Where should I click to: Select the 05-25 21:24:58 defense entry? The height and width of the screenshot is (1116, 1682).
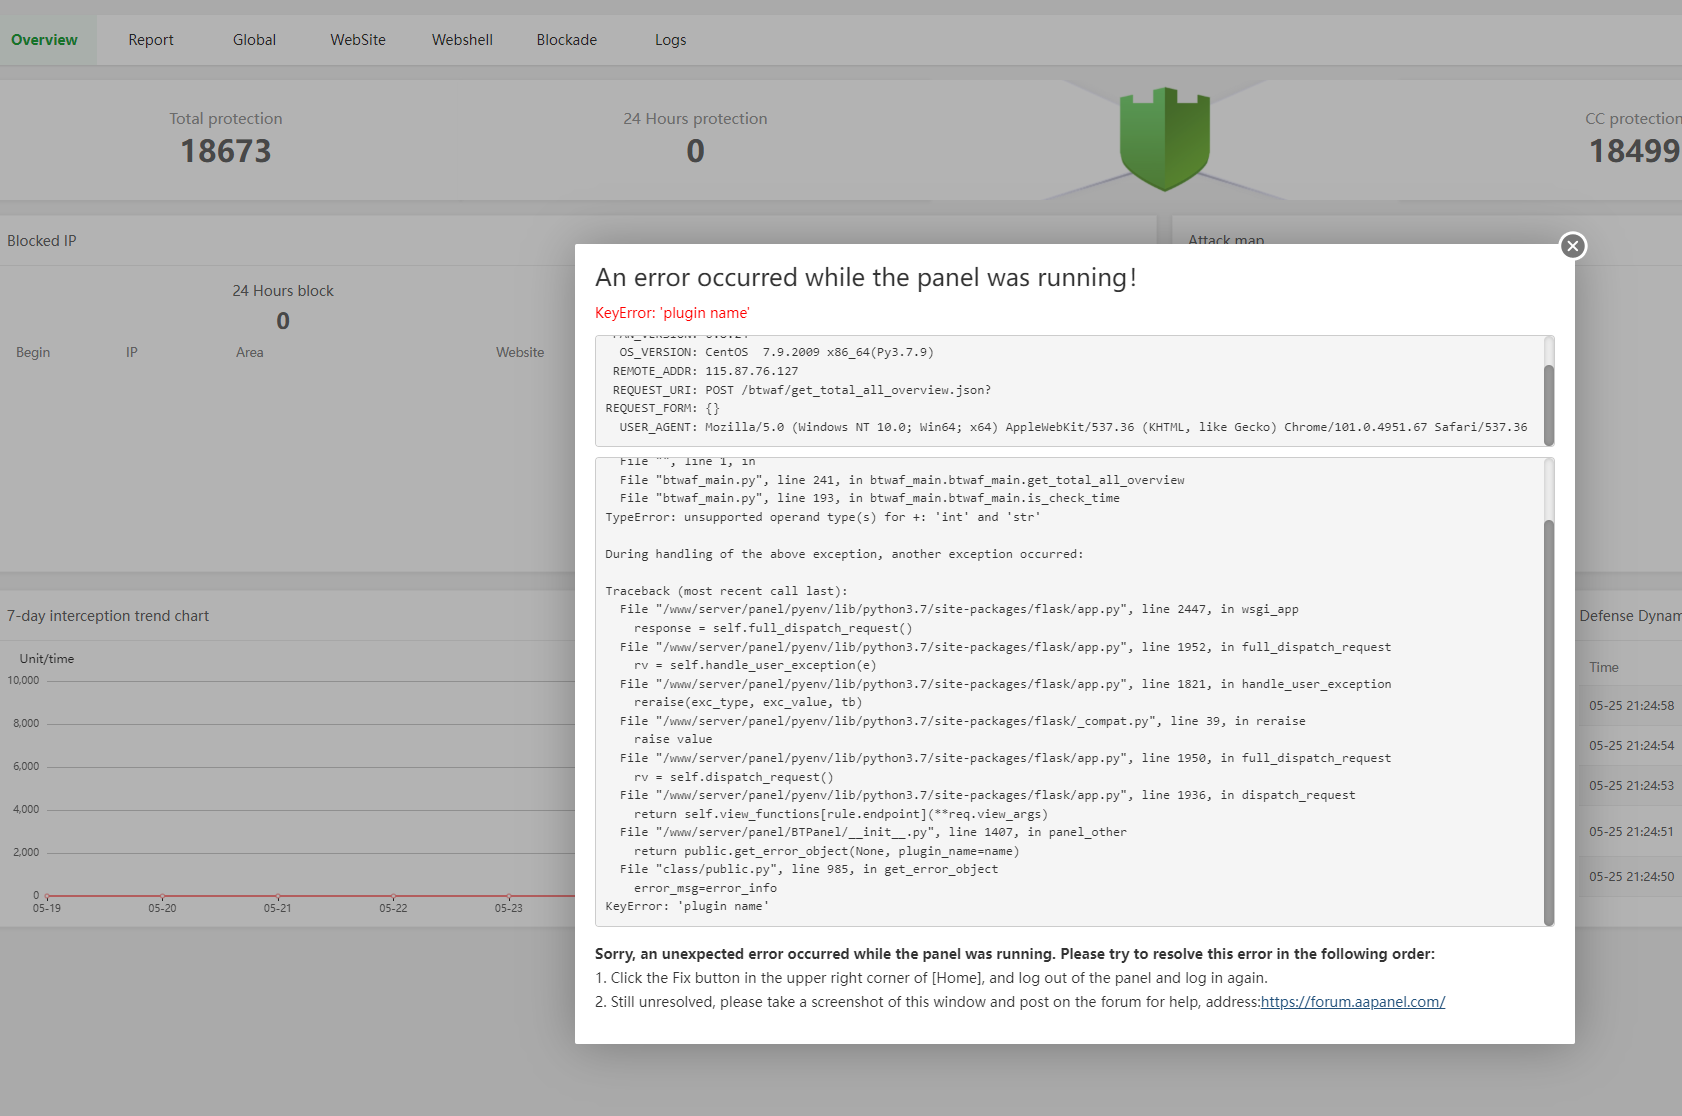point(1631,705)
